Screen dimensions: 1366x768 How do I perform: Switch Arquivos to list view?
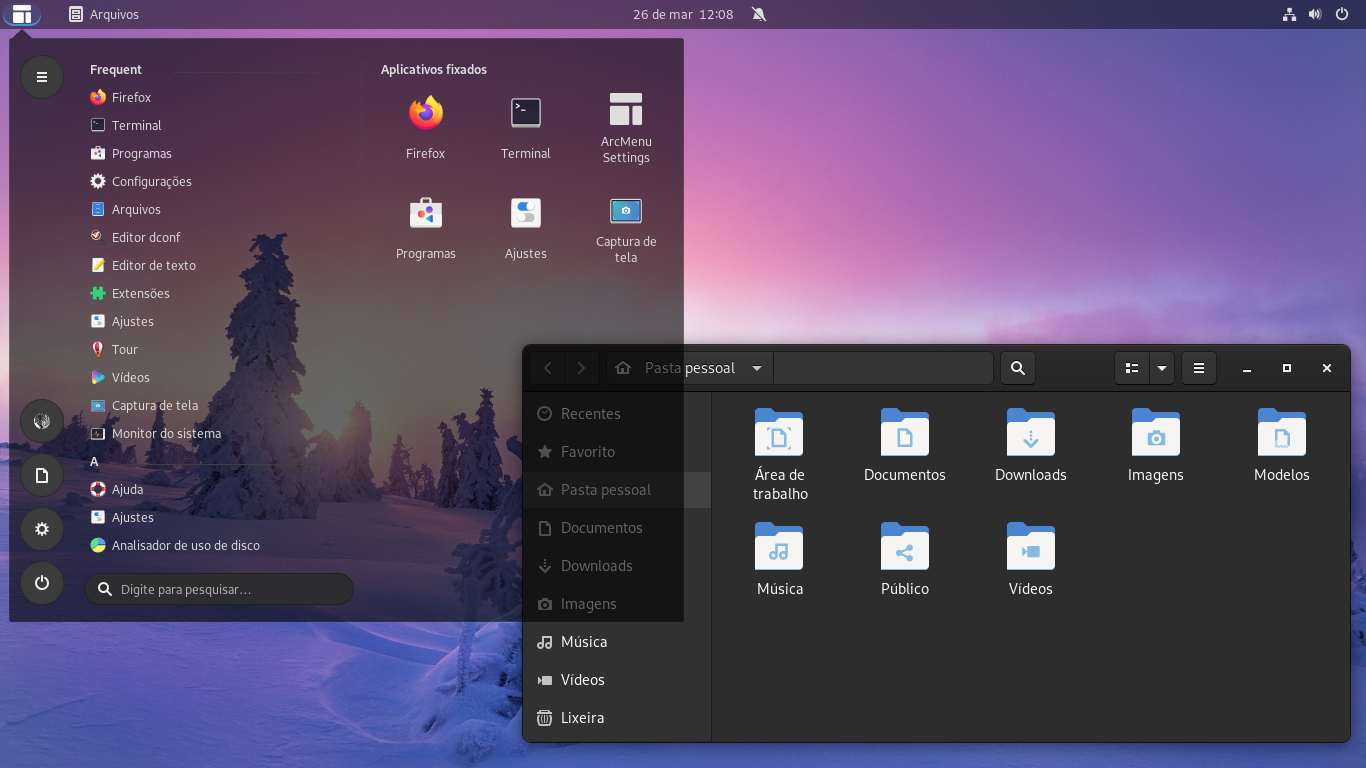(1131, 368)
